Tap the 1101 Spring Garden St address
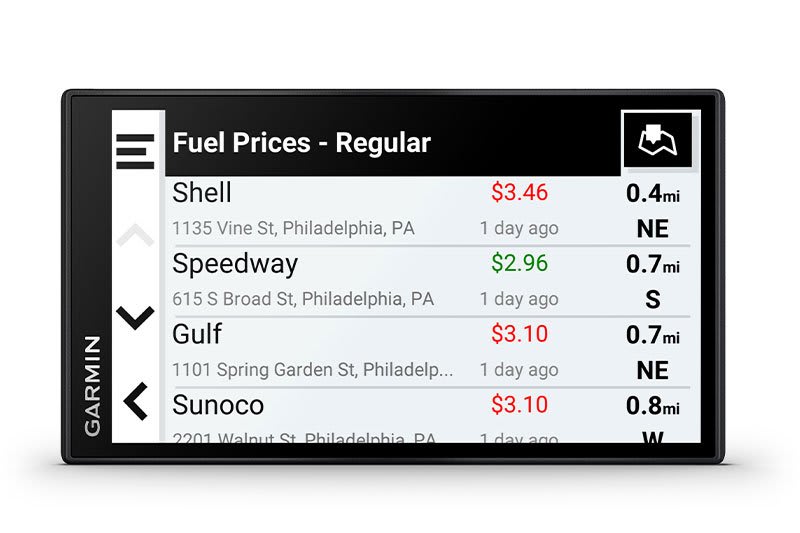The image size is (800, 533). coord(312,370)
